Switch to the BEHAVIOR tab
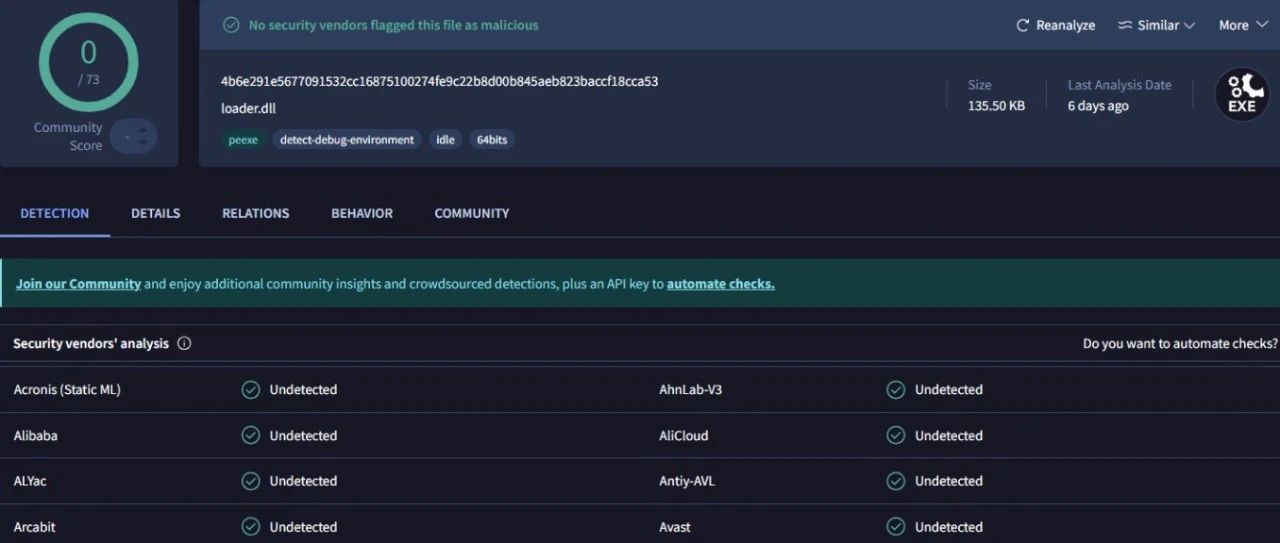The image size is (1280, 543). [362, 213]
